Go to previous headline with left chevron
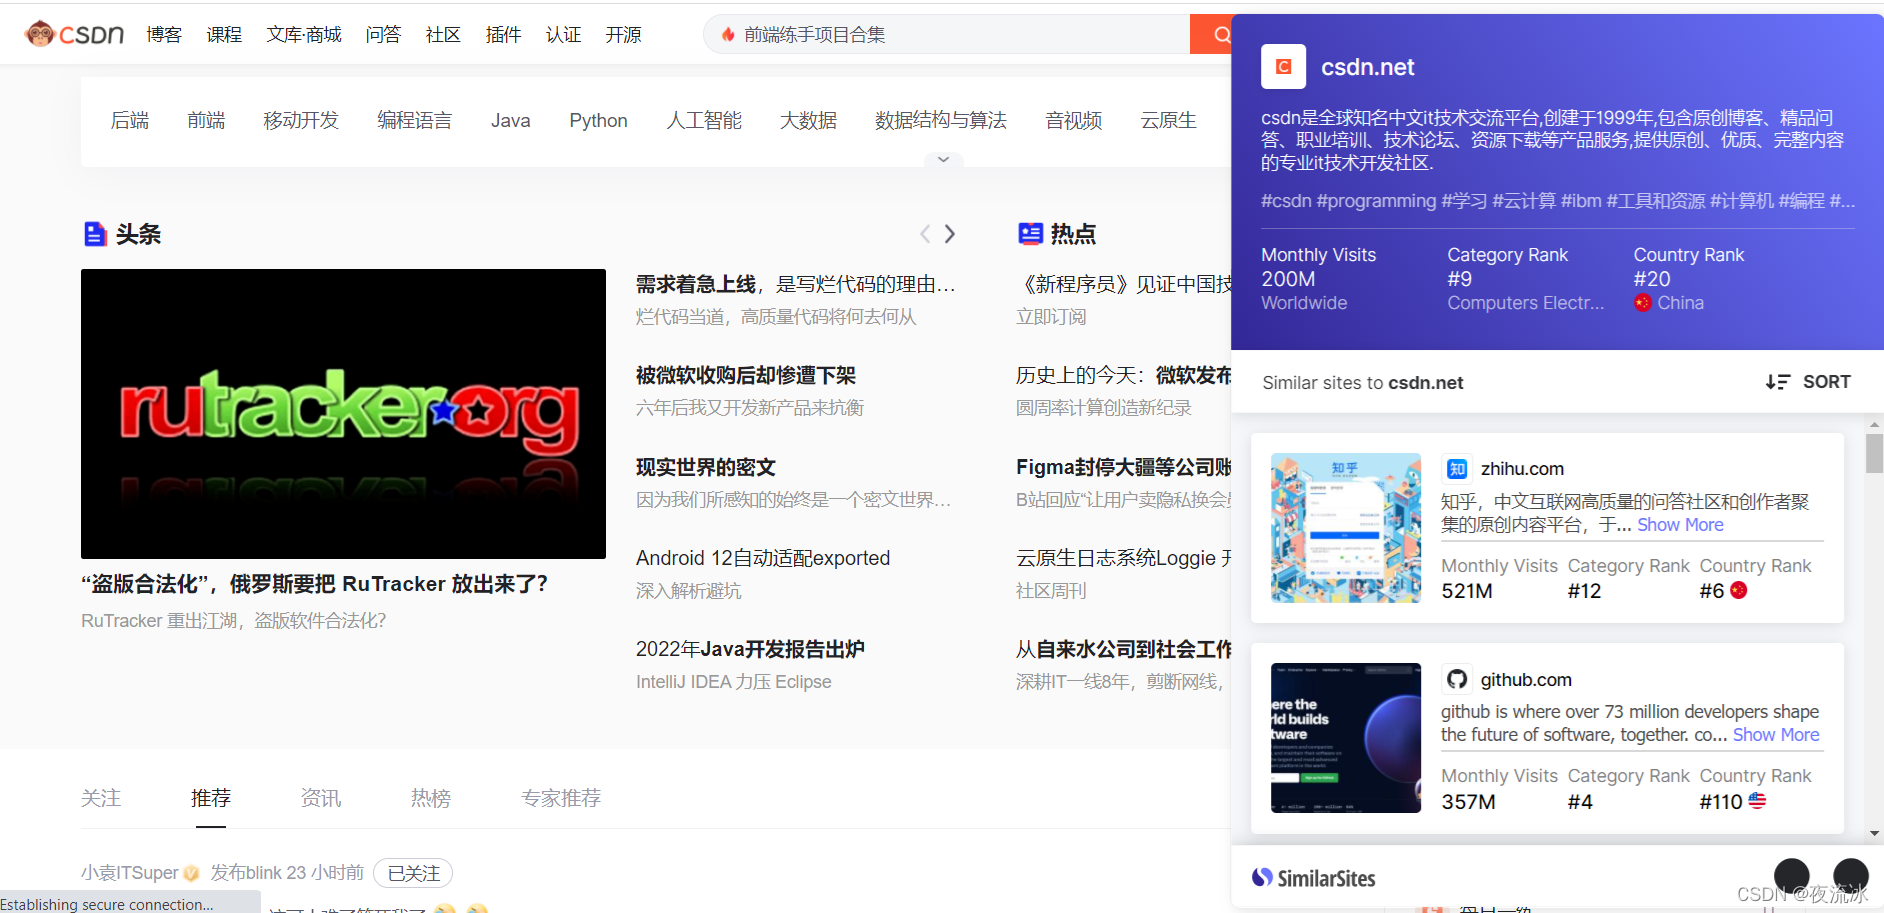This screenshot has width=1884, height=913. click(925, 234)
